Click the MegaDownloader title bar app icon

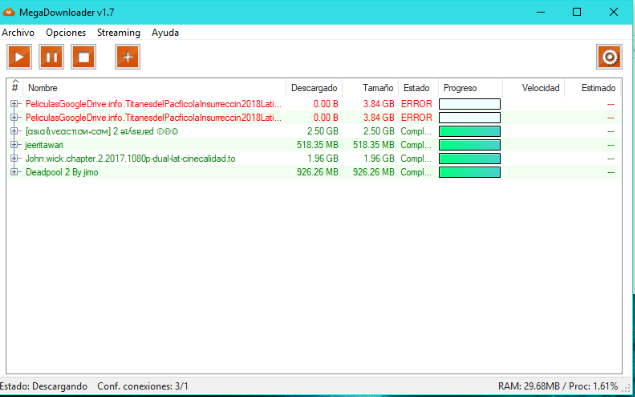(9, 12)
